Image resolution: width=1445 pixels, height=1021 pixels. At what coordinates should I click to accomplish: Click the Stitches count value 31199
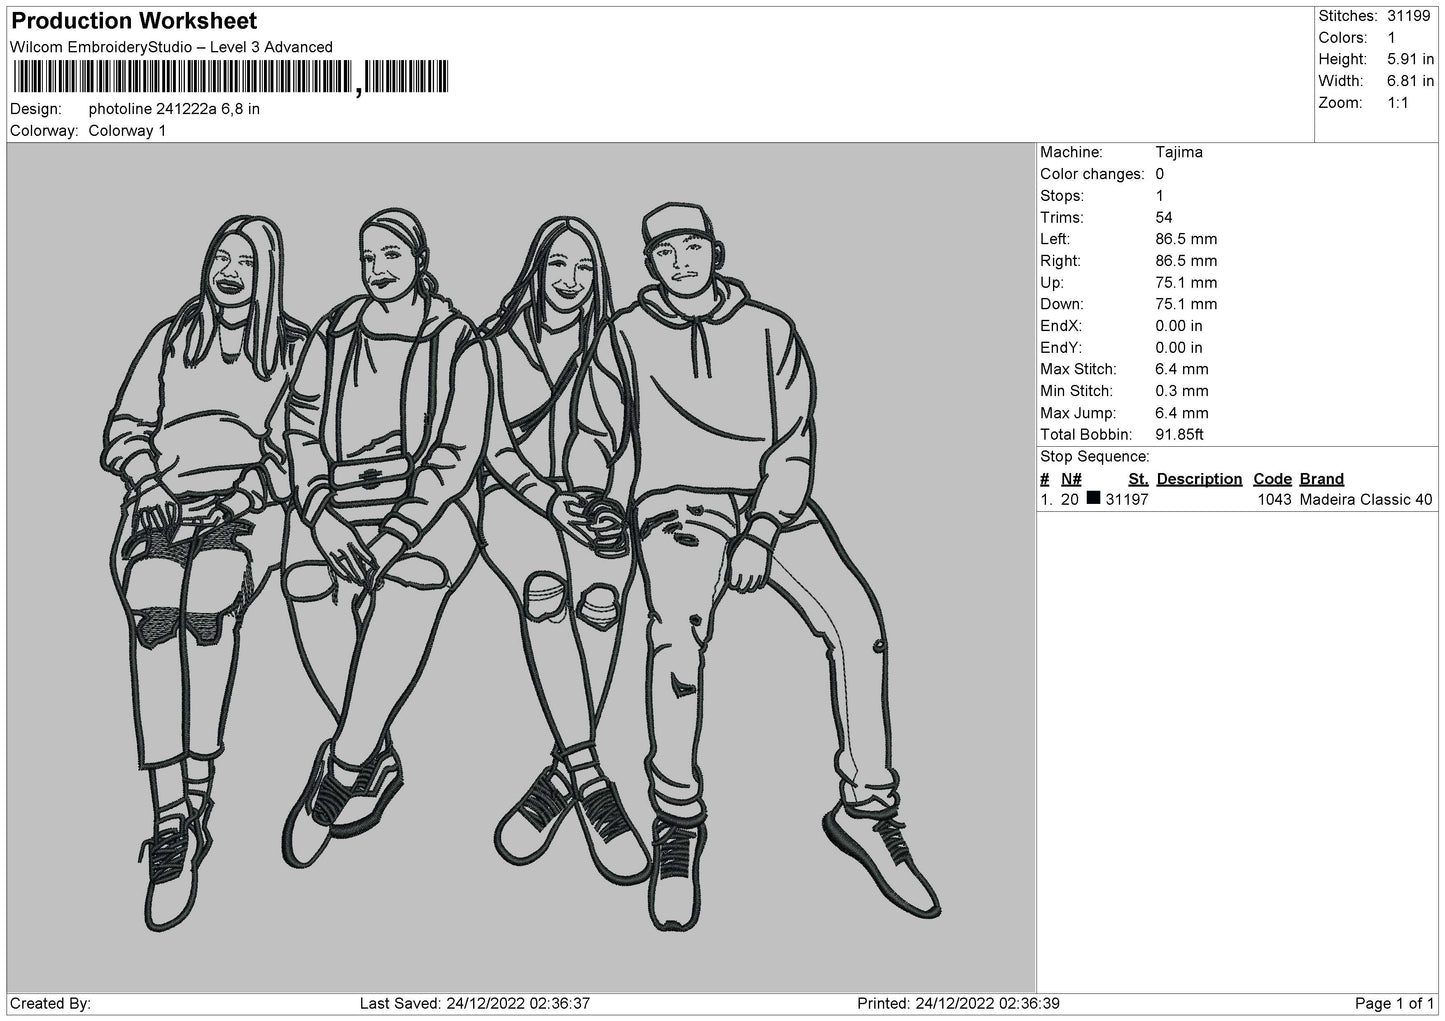point(1409,16)
